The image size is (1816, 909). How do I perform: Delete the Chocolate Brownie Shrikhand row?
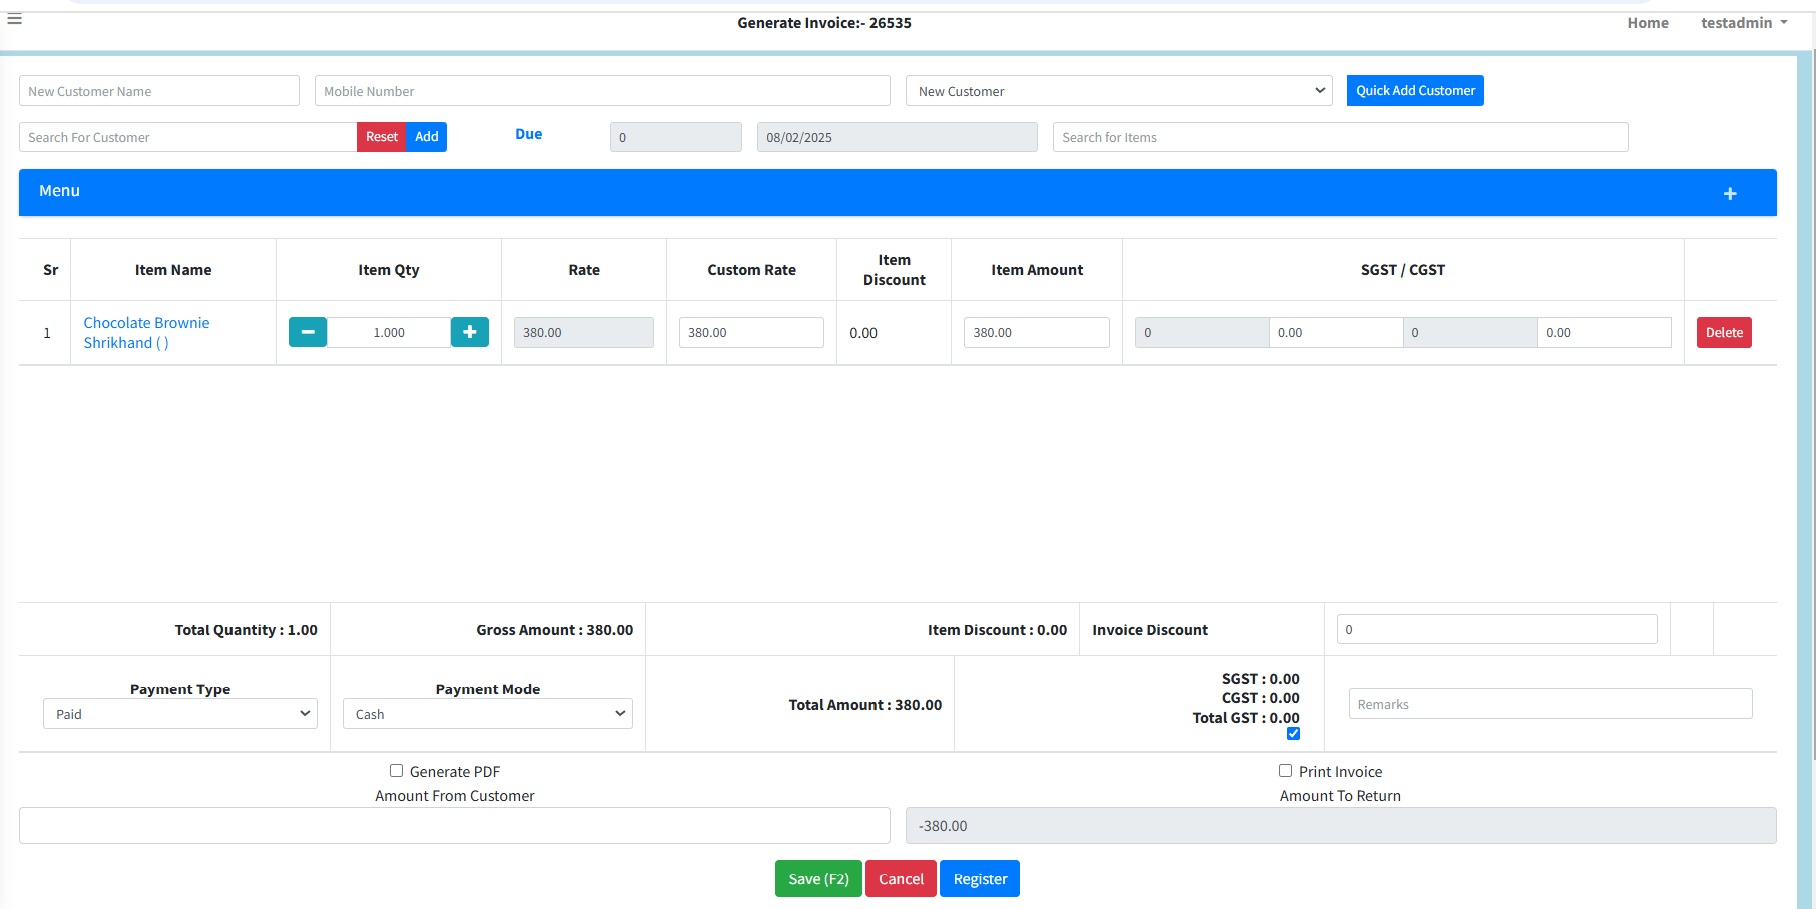pos(1723,333)
